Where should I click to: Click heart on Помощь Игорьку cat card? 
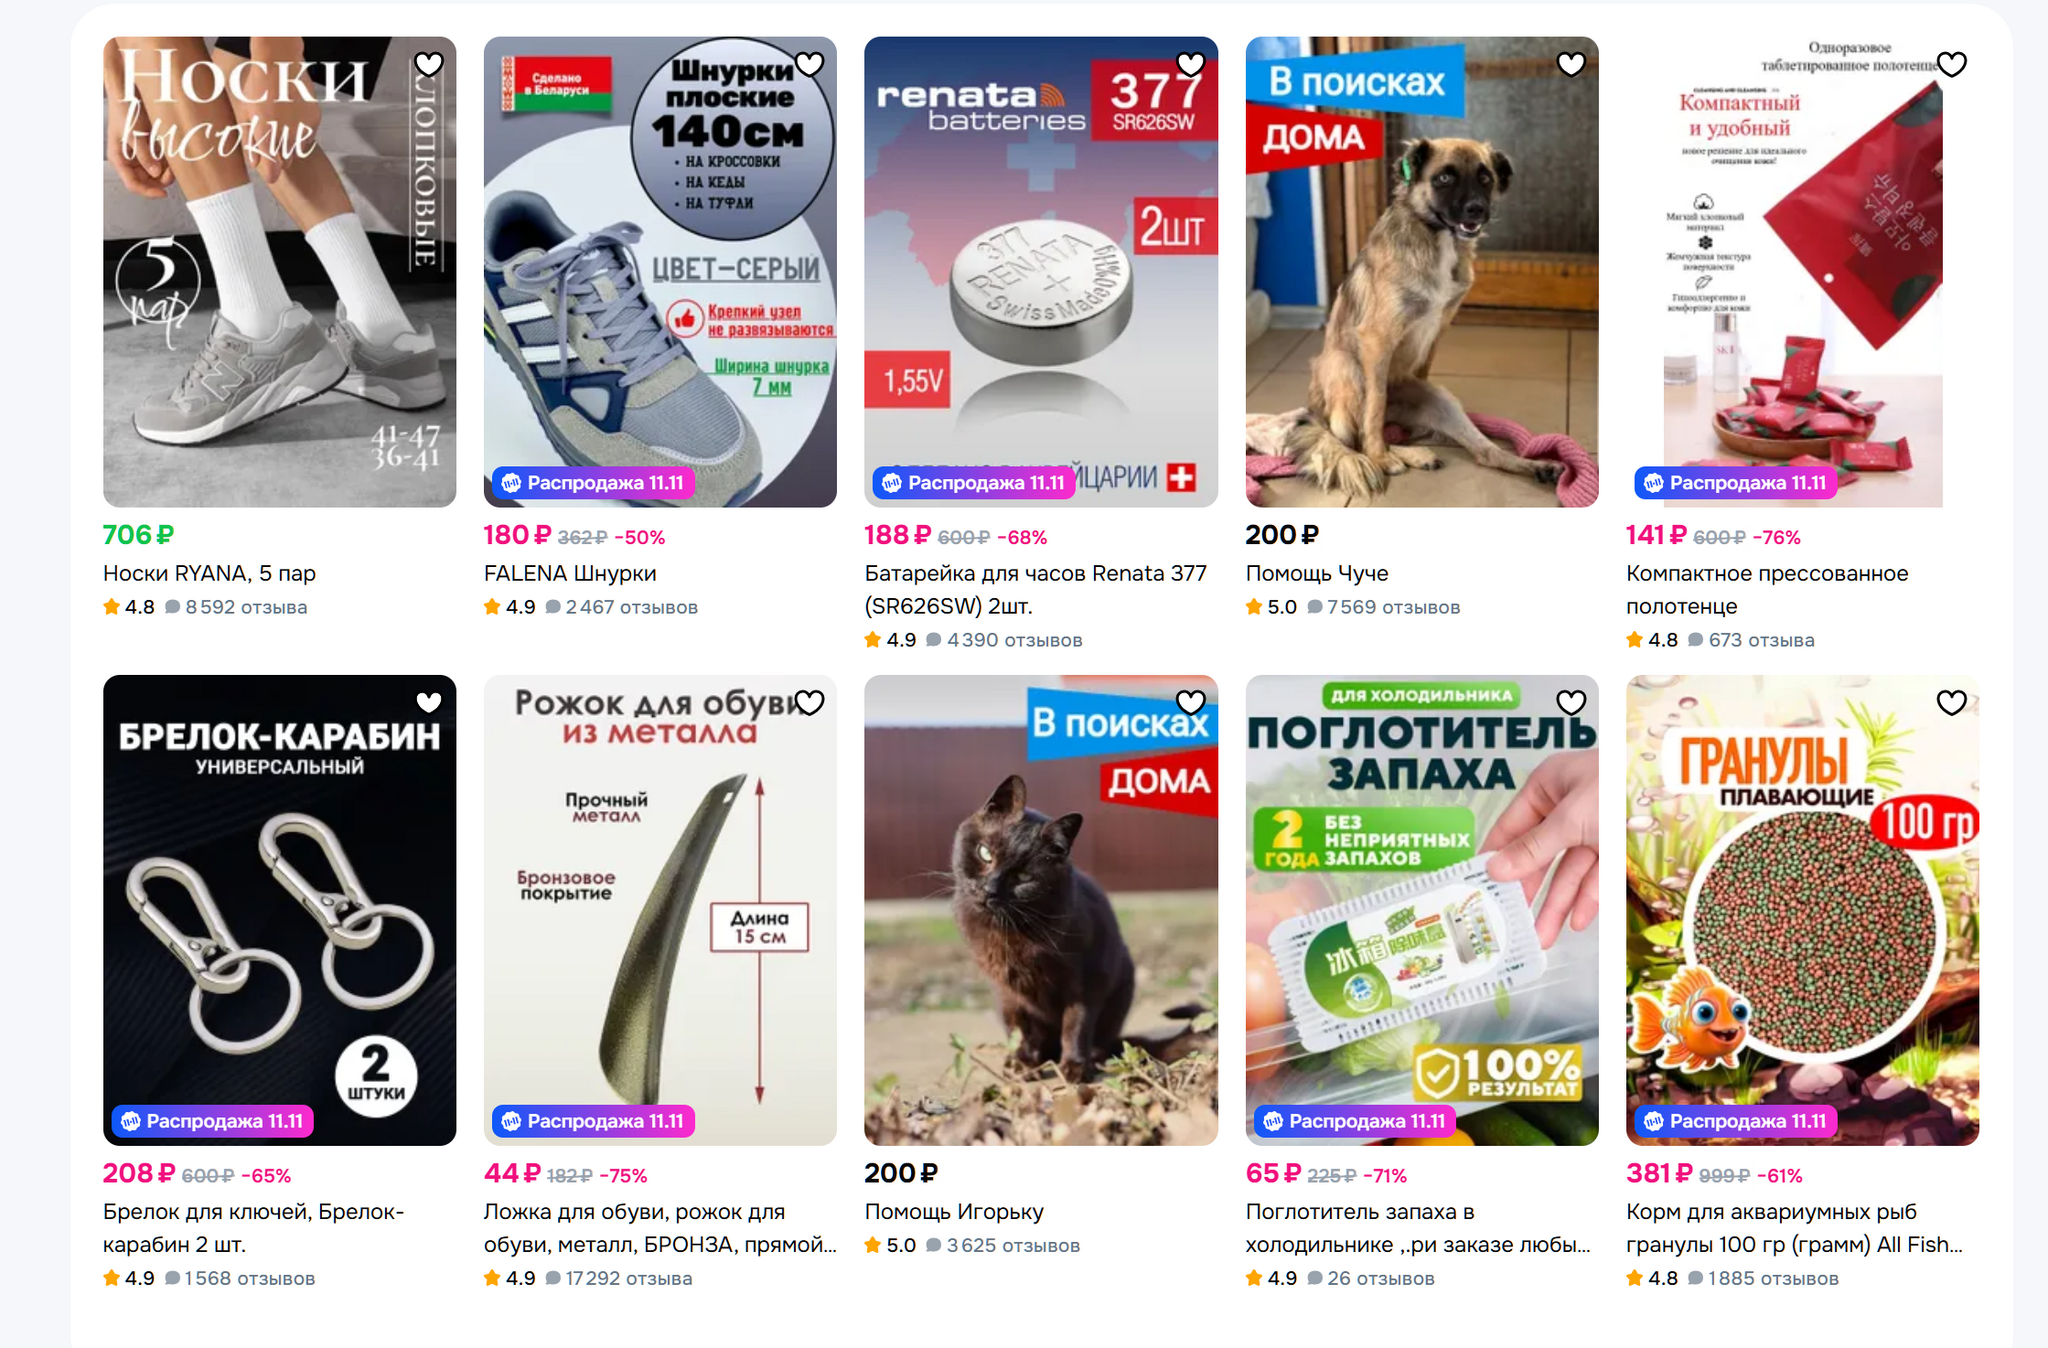coord(1190,702)
